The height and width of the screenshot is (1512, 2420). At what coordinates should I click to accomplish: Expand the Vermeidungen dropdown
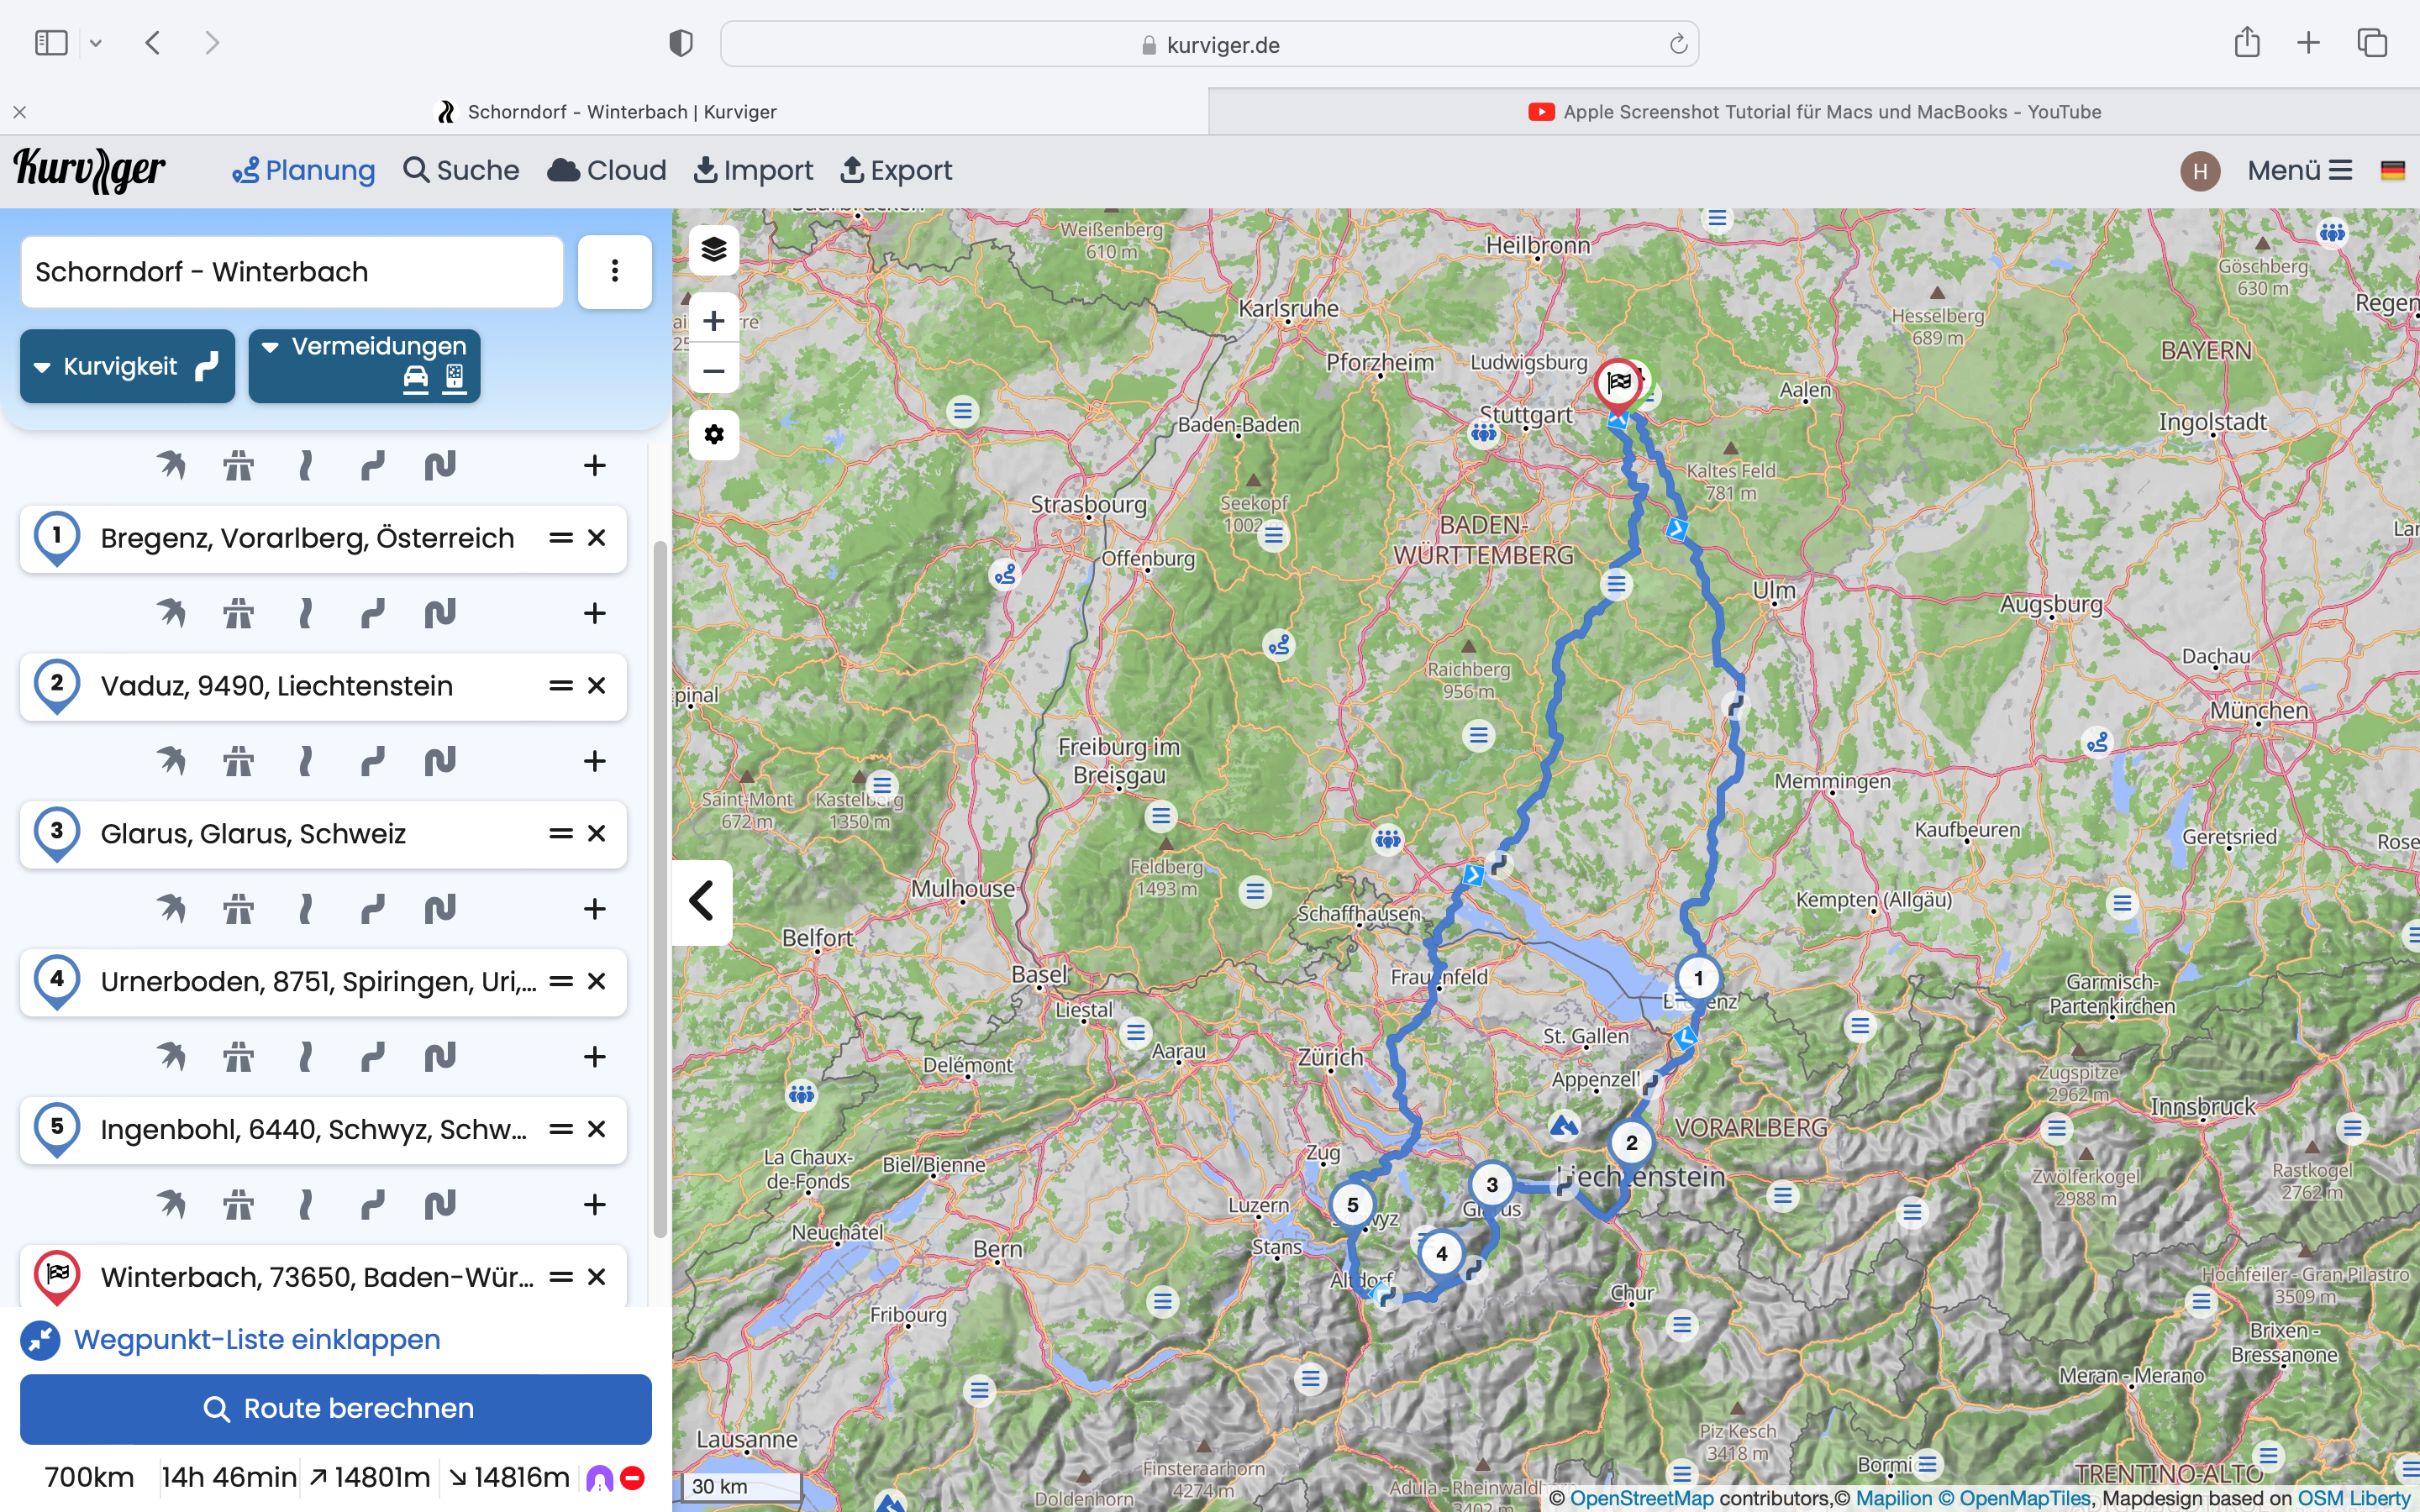click(x=364, y=366)
